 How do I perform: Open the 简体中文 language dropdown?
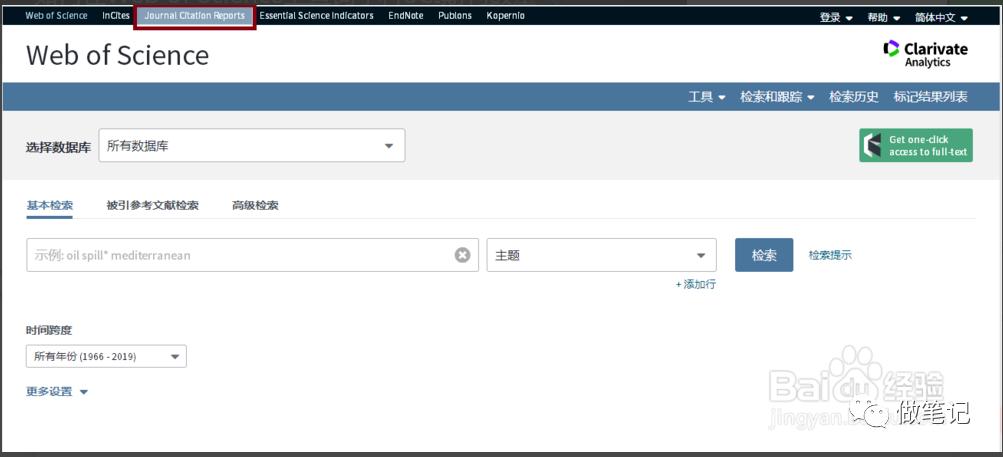(941, 18)
